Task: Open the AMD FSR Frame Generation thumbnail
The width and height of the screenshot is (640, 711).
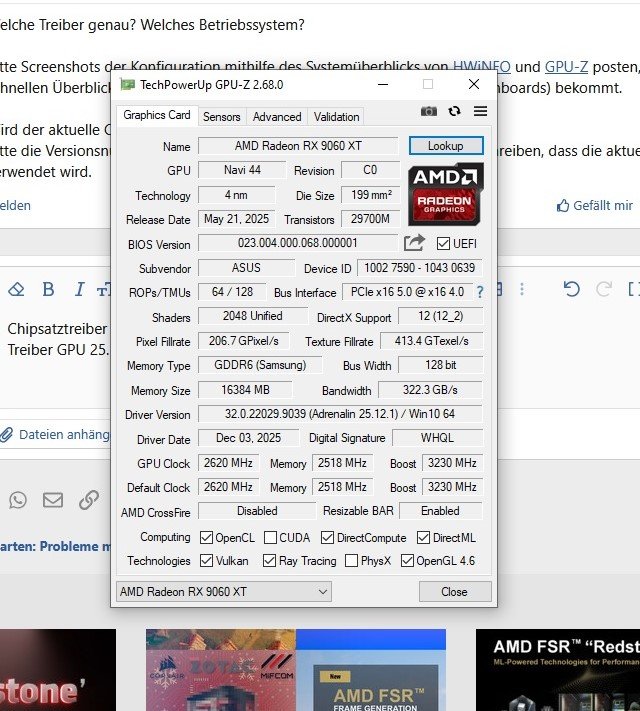Action: point(371,670)
